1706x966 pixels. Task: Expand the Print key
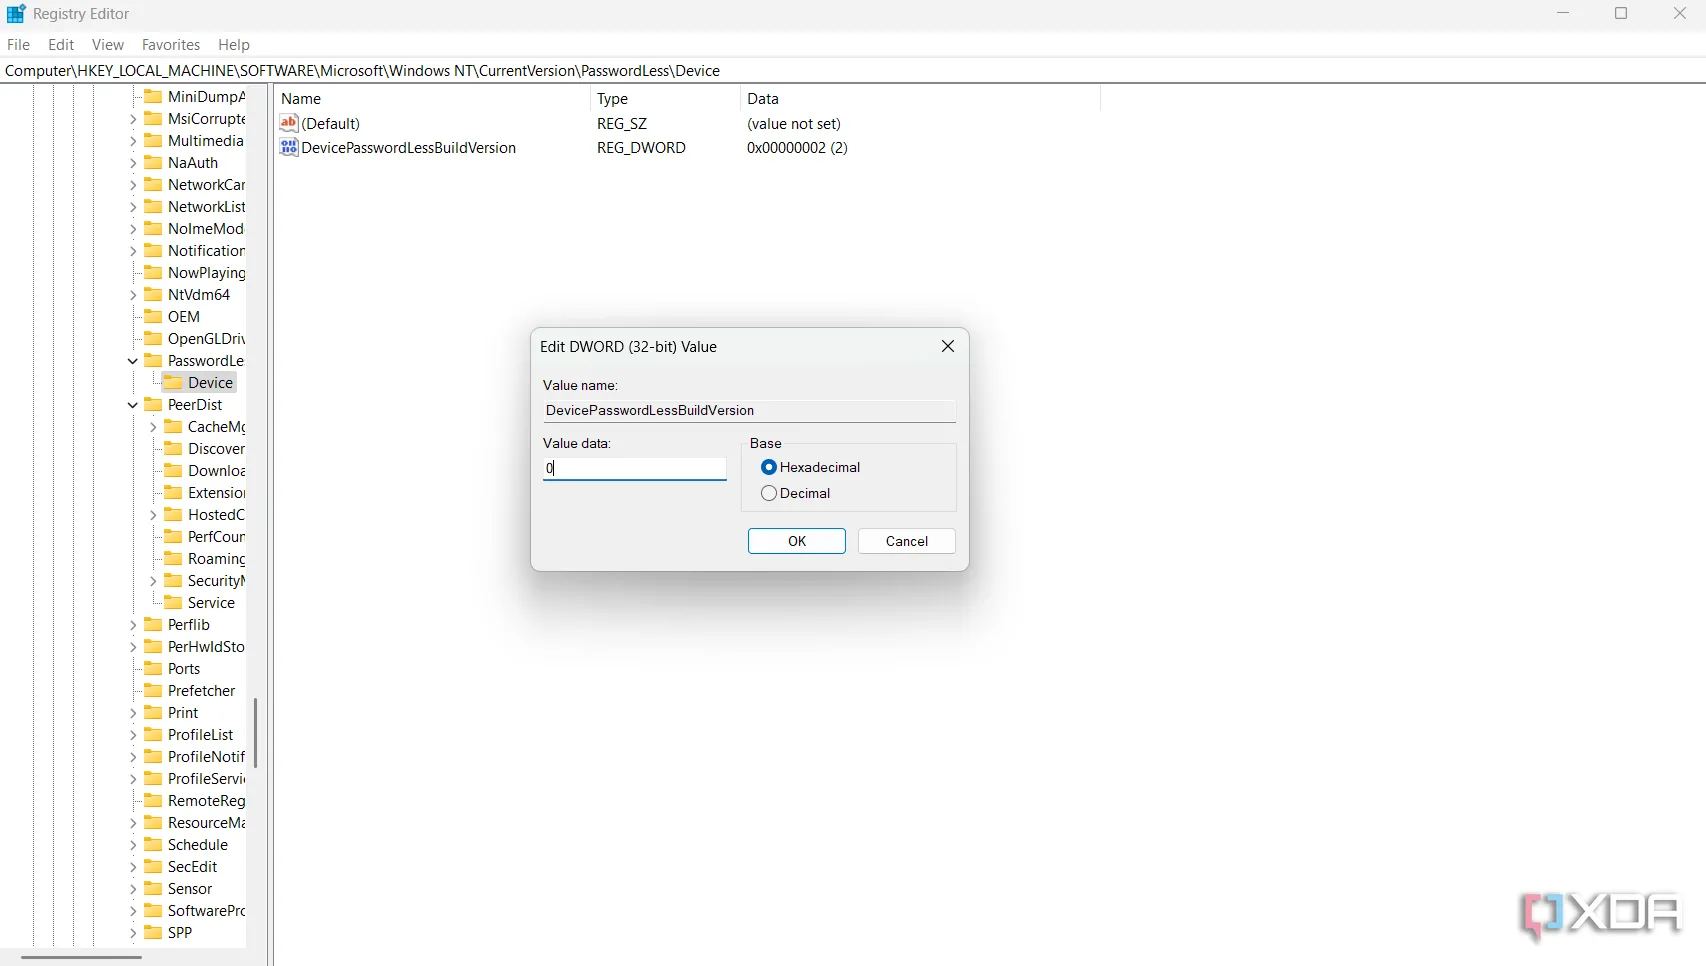pos(133,713)
